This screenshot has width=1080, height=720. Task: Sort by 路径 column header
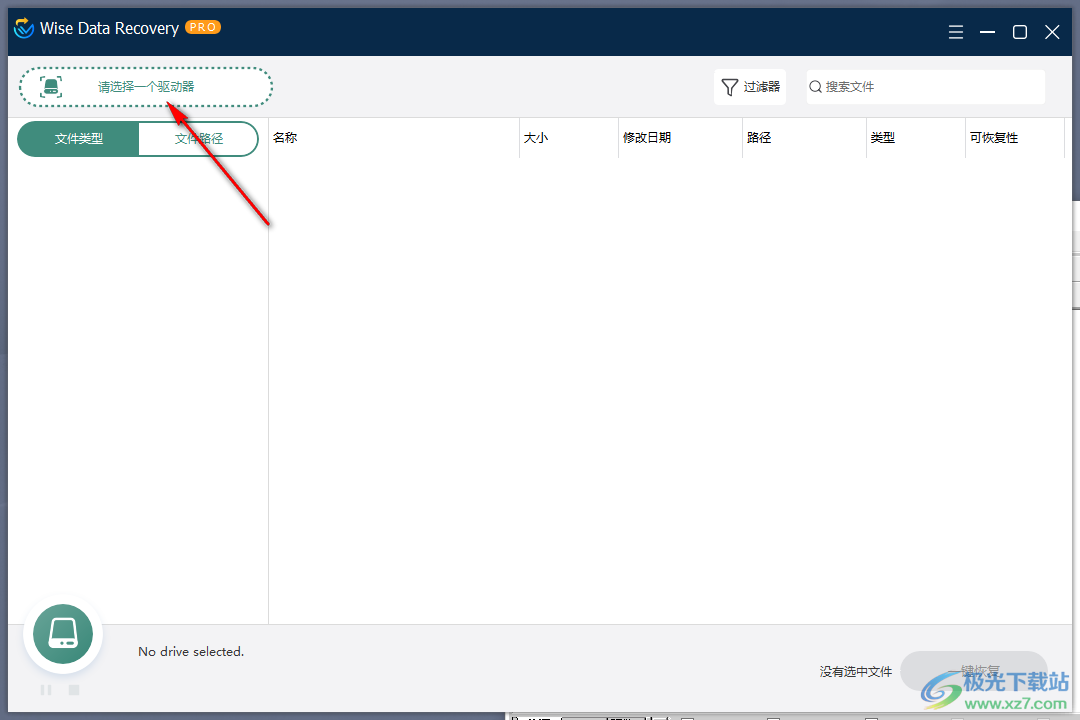pos(804,138)
